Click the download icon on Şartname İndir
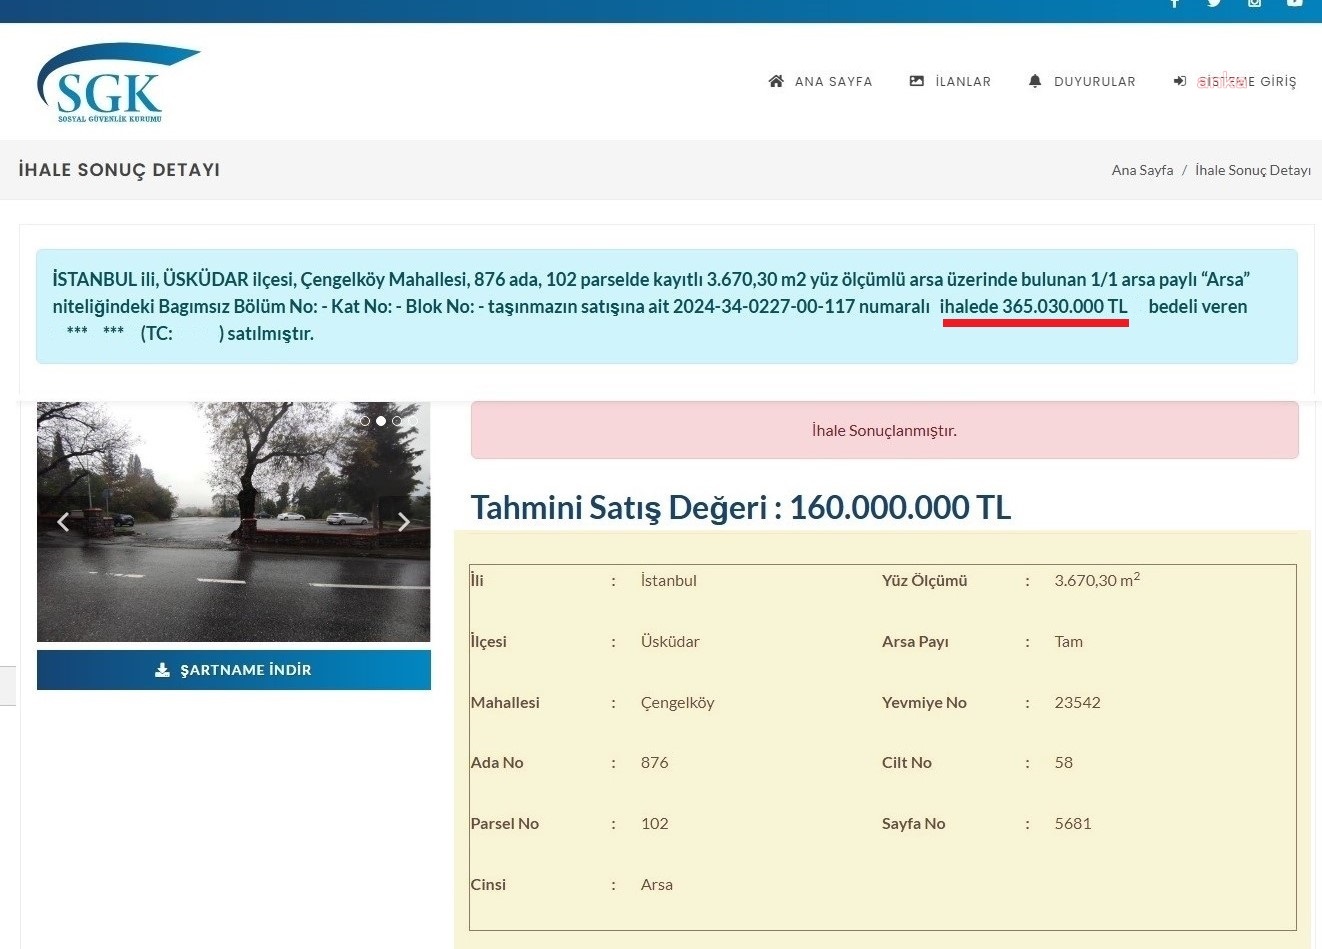This screenshot has width=1322, height=949. pyautogui.click(x=163, y=670)
